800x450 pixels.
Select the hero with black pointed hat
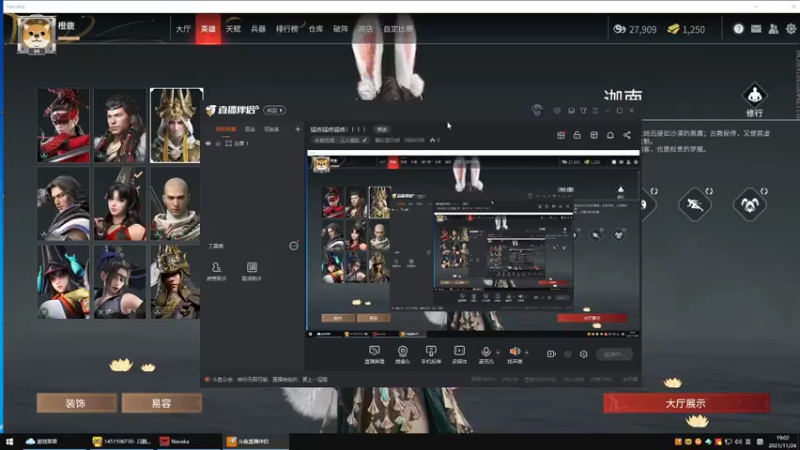(x=63, y=282)
